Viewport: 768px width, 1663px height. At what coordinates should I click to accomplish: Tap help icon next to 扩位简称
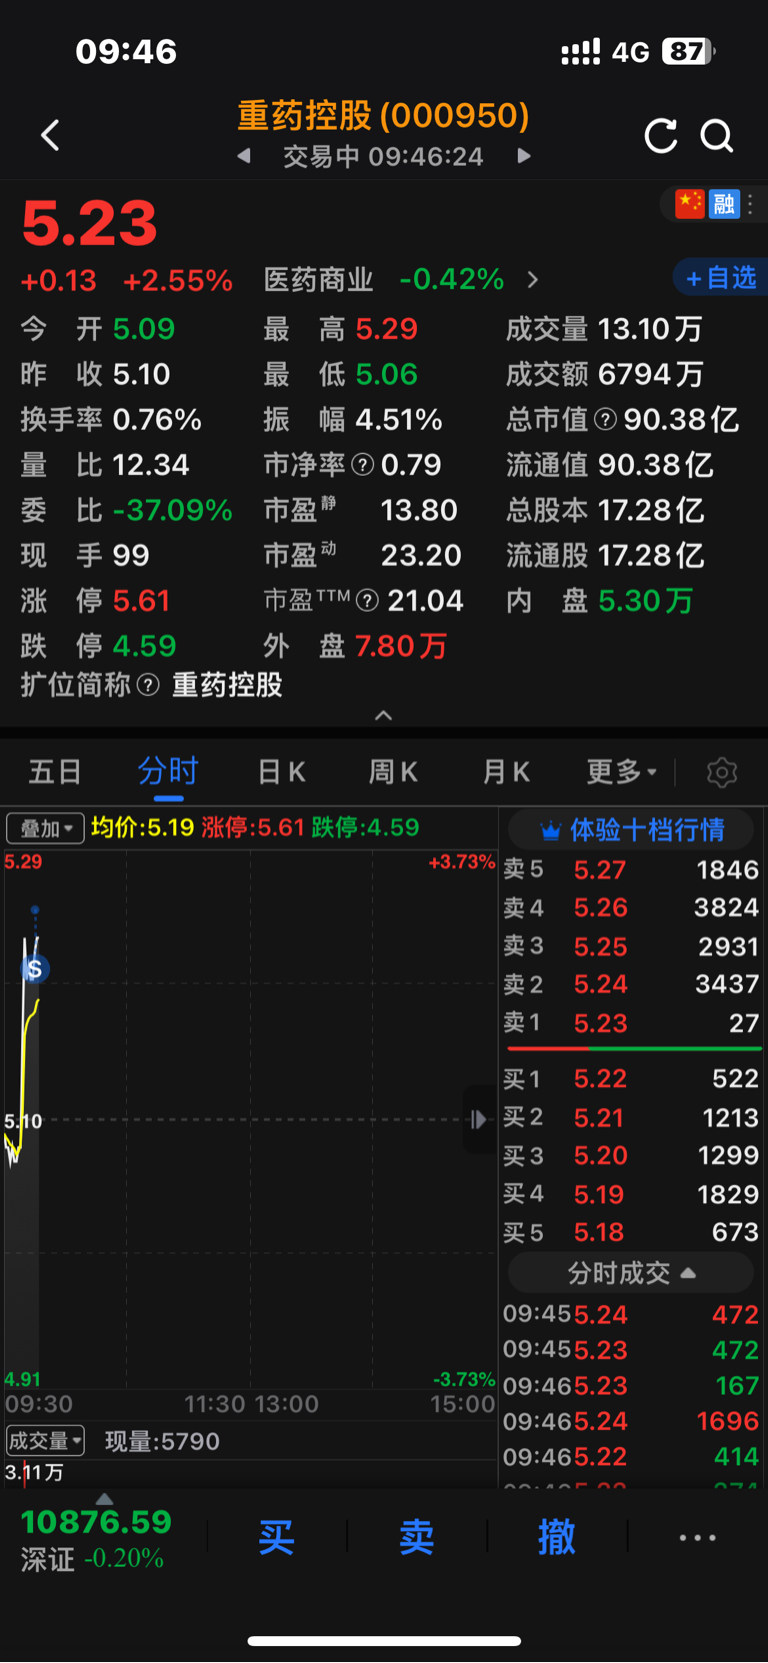[148, 685]
